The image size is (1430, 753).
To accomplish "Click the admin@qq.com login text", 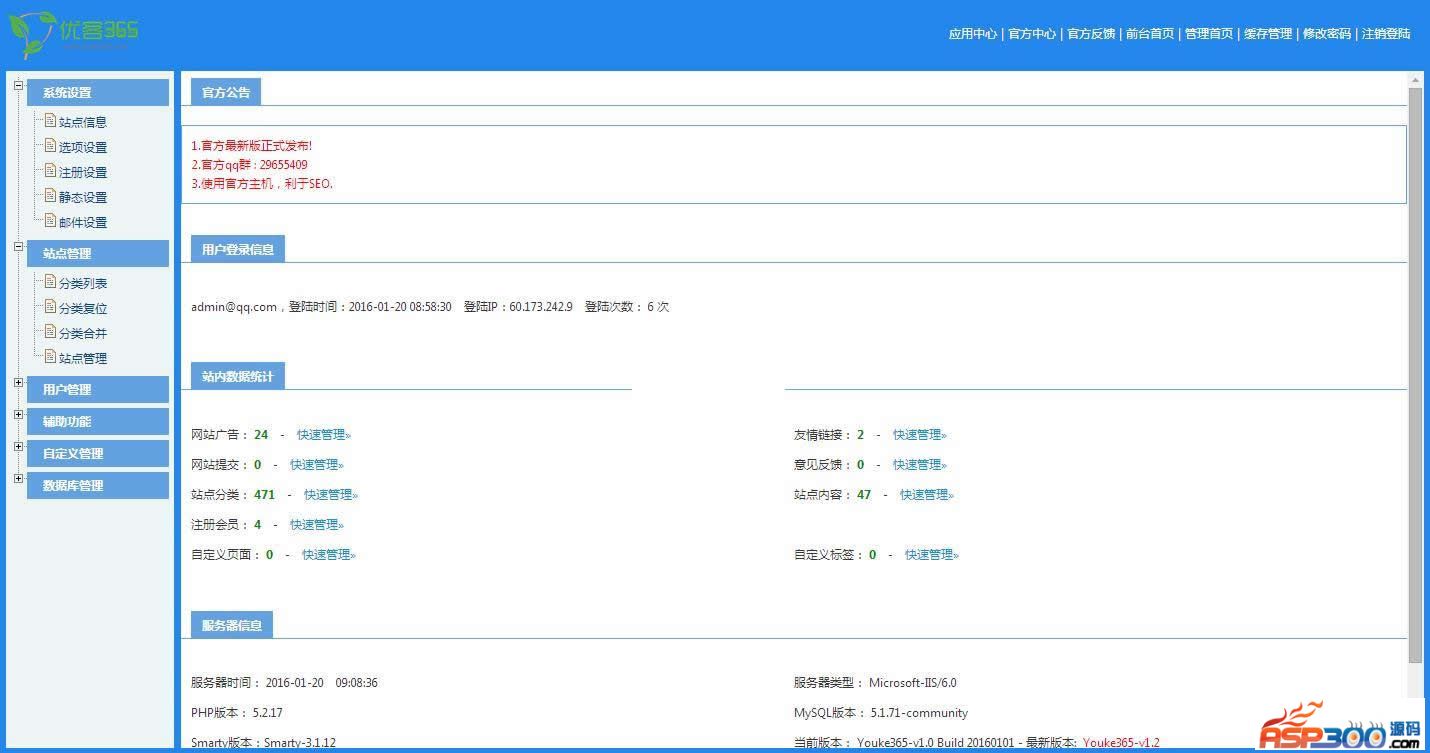I will [x=234, y=307].
